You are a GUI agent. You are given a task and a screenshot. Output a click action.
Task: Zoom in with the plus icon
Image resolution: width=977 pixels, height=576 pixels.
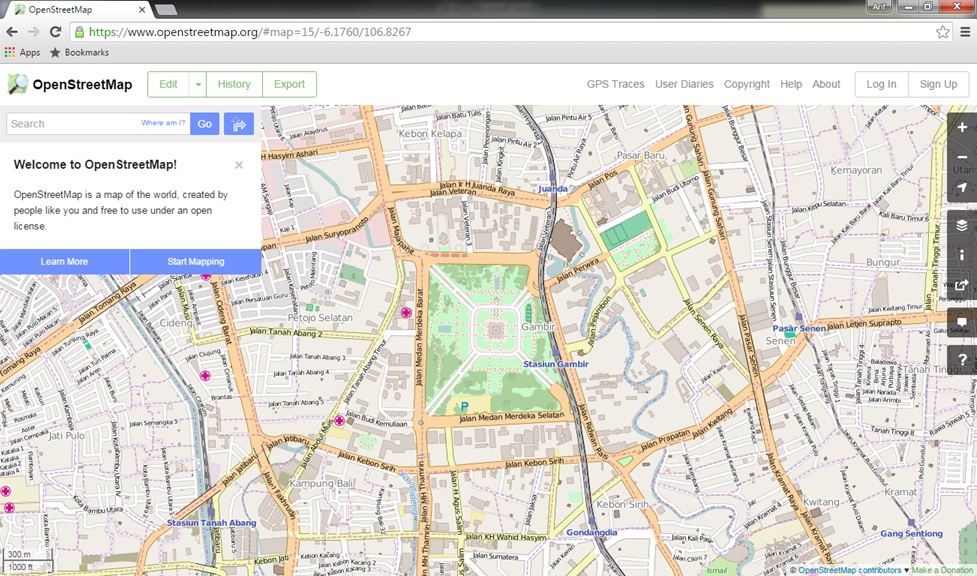[x=962, y=127]
